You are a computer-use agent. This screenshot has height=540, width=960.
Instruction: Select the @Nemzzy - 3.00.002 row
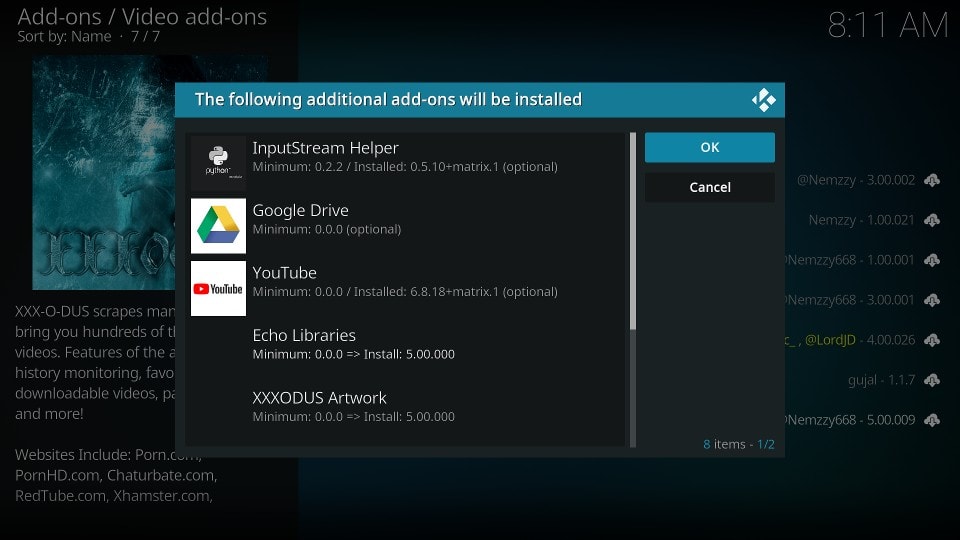[866, 180]
